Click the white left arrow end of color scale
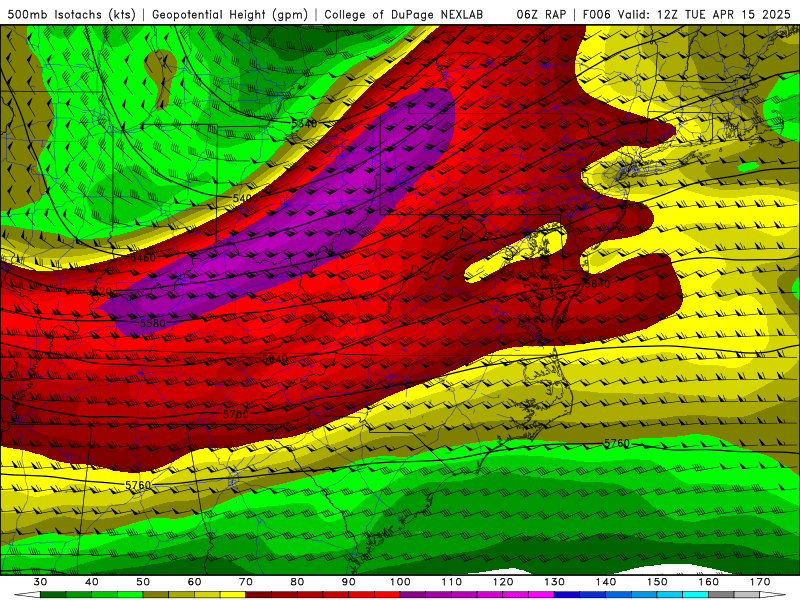The width and height of the screenshot is (800, 600). [x=28, y=595]
